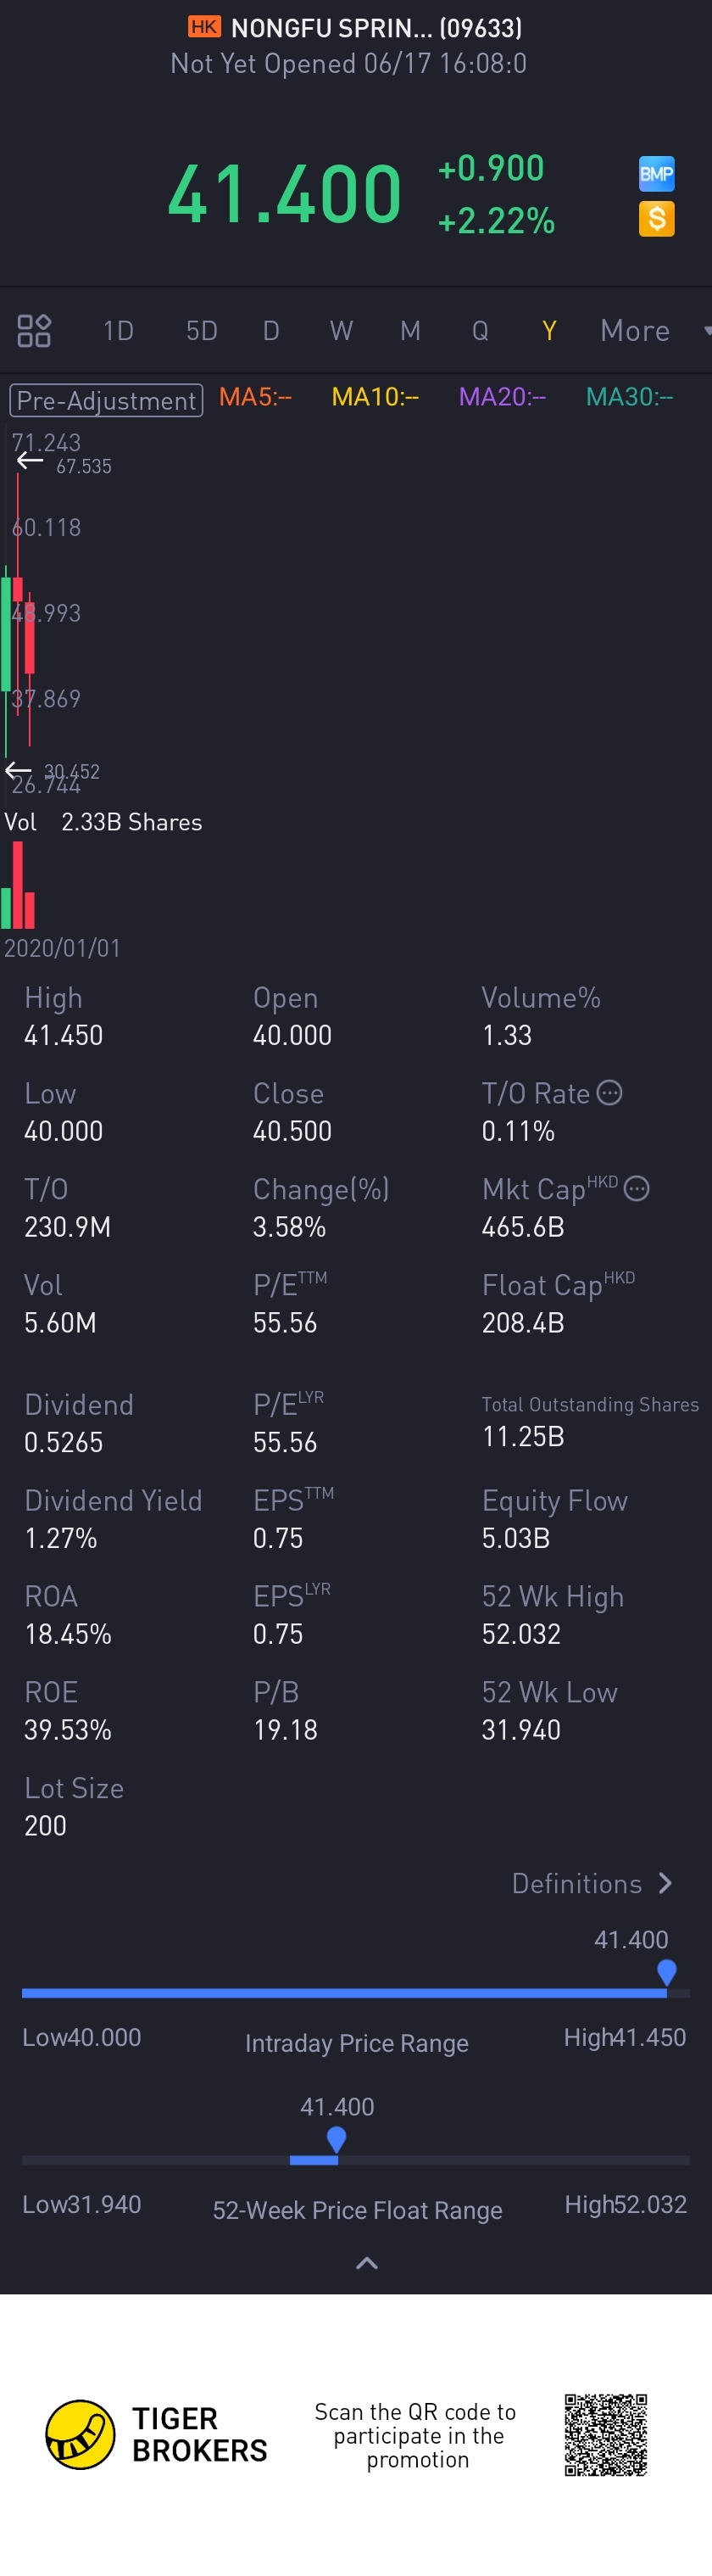Tap the blue BMP badge icon
This screenshot has height=2576, width=712.
pos(656,174)
